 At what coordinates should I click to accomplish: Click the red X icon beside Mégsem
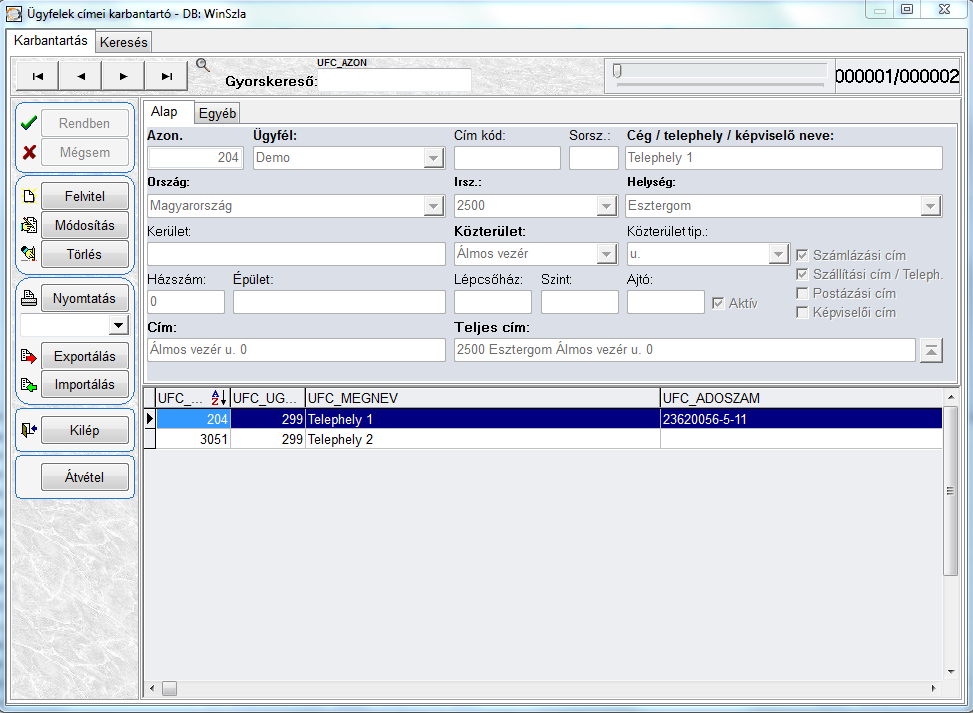pos(29,152)
